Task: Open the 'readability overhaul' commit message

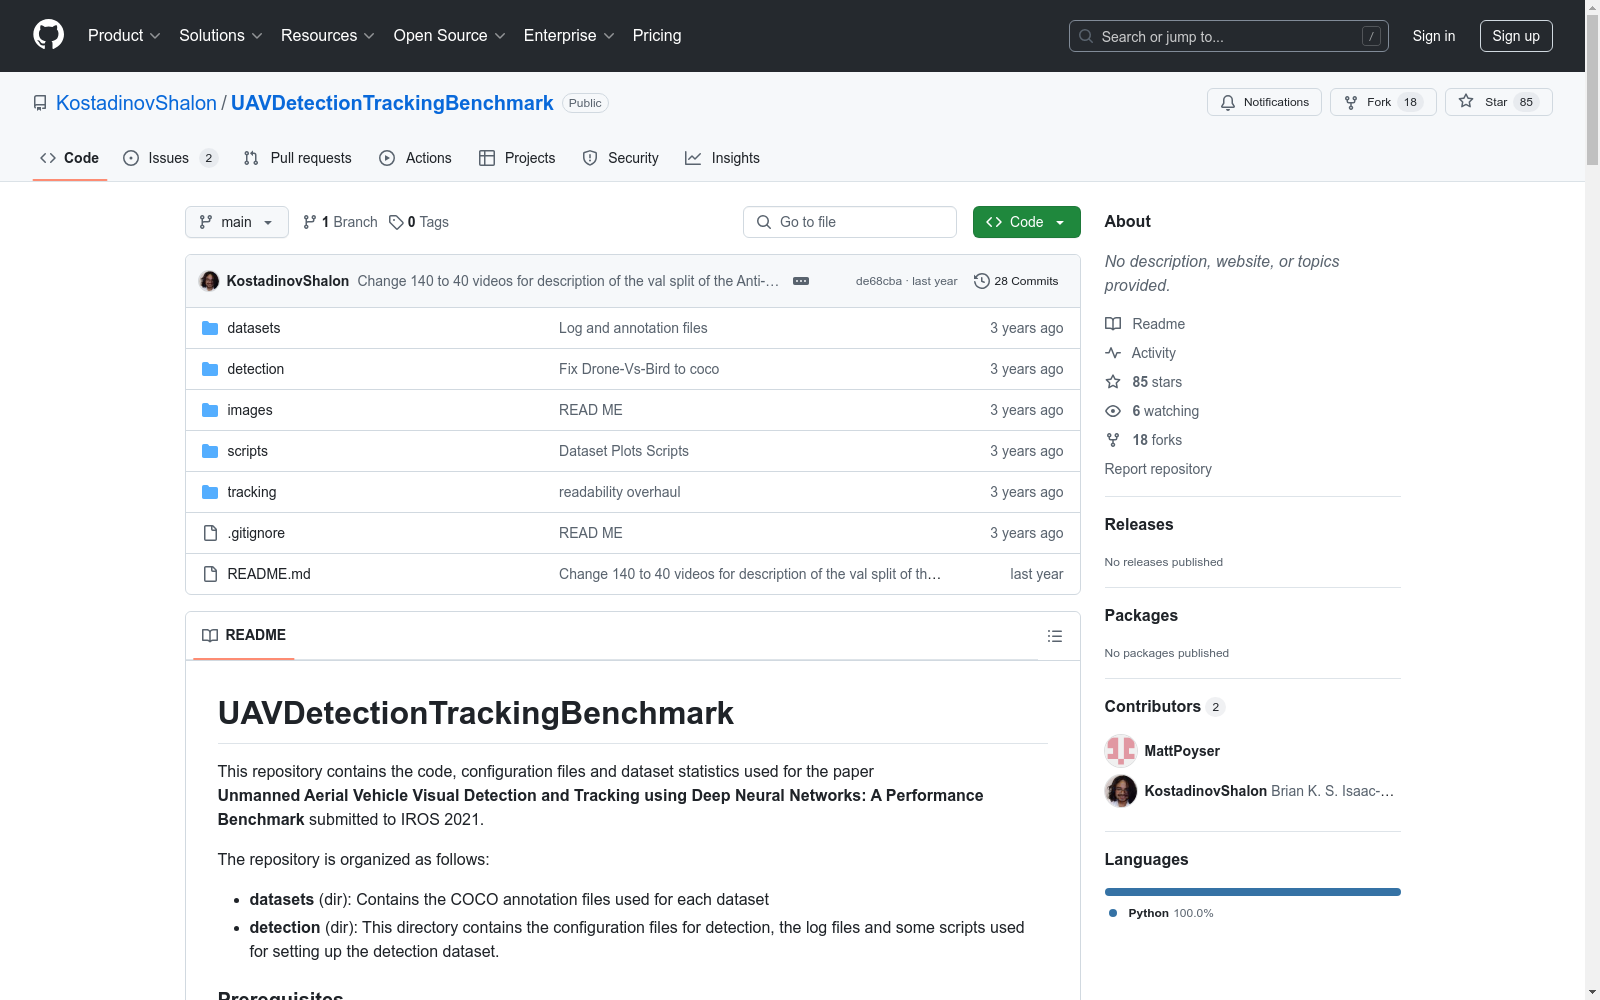Action: (620, 492)
